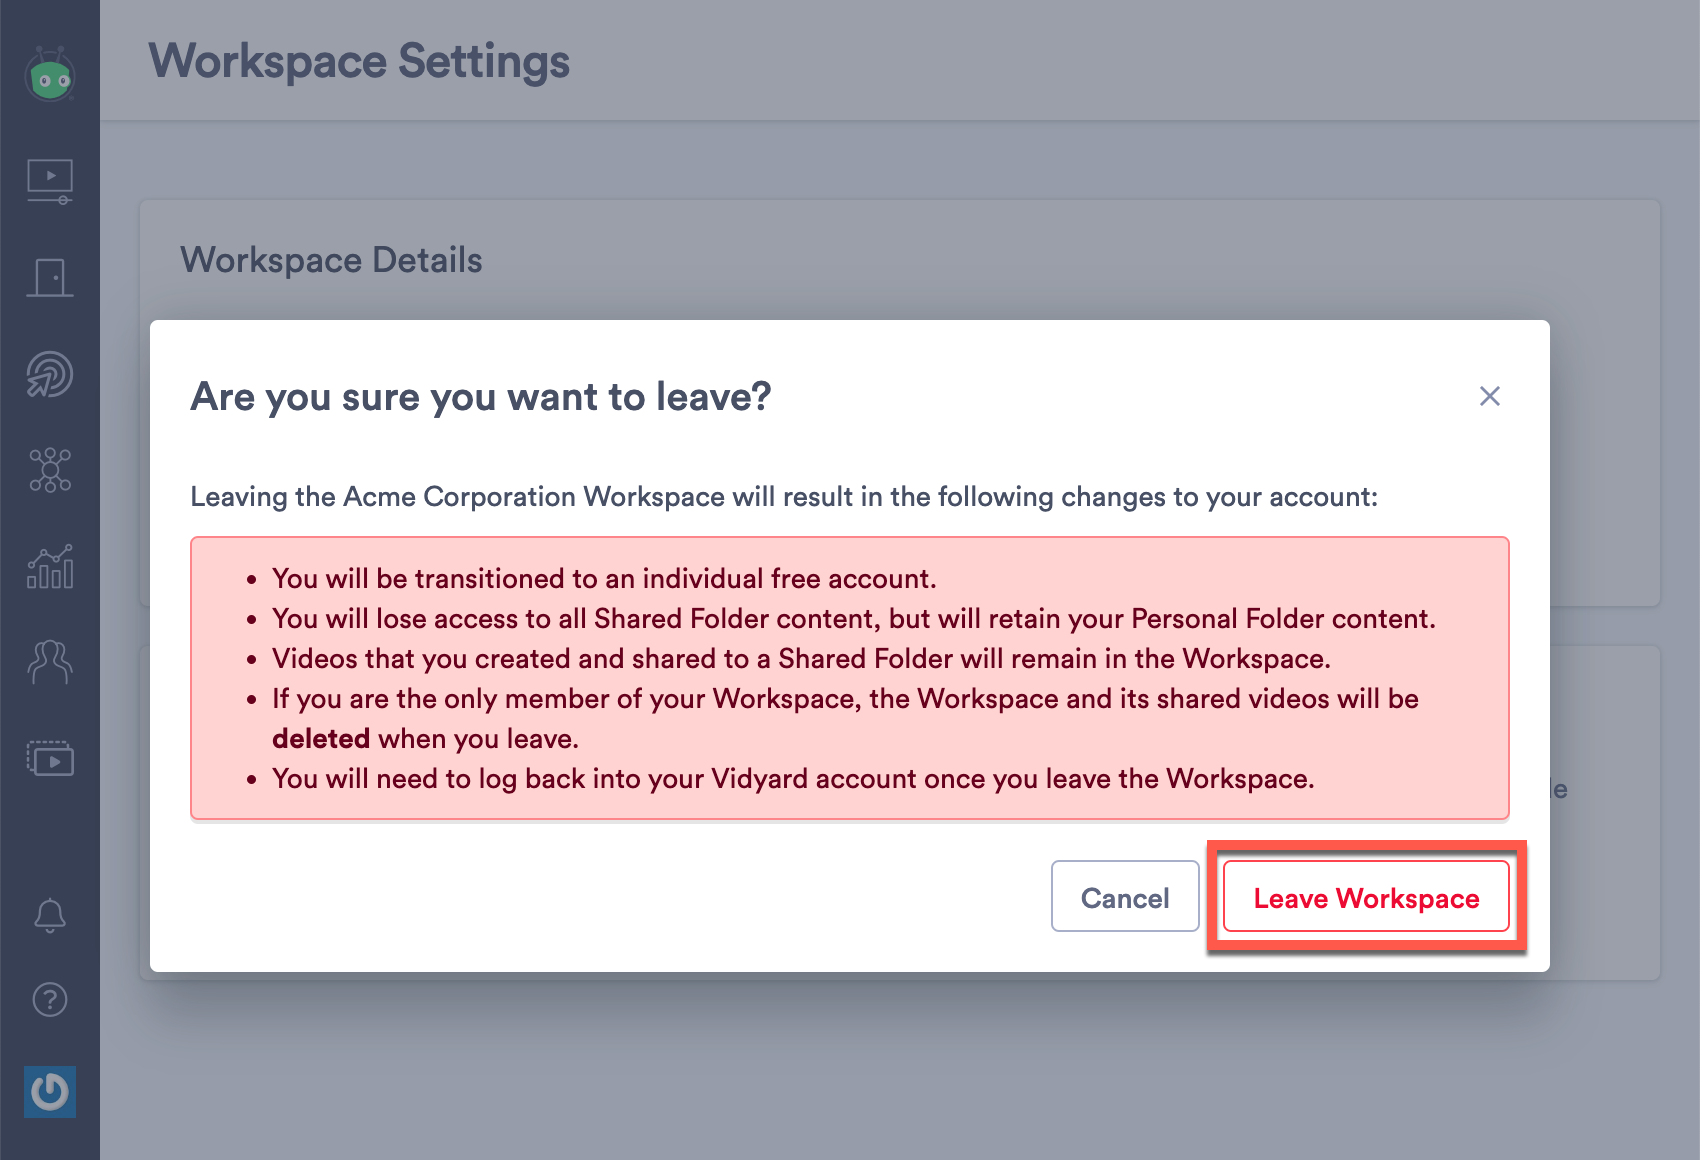Click the Help question mark icon
This screenshot has height=1160, width=1700.
point(49,1000)
